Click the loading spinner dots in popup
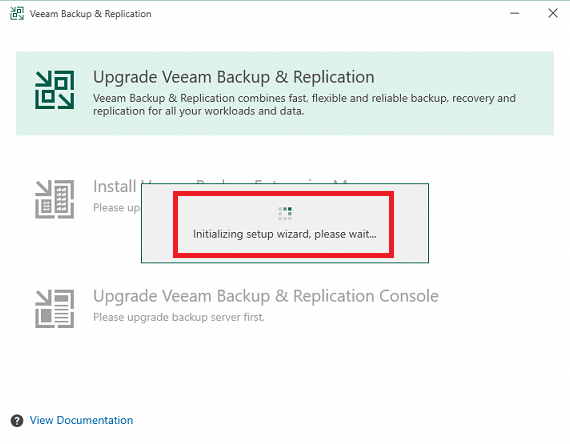570x444 pixels. (x=285, y=213)
